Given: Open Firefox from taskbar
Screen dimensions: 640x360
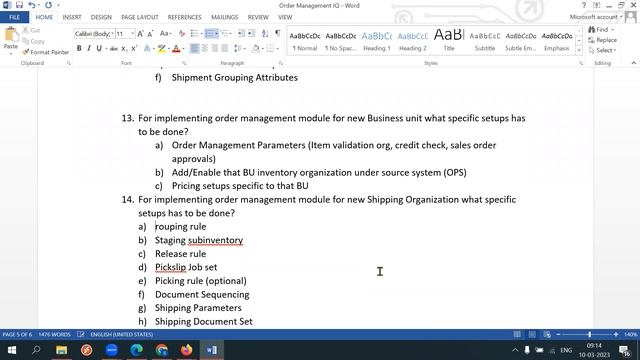Looking at the screenshot, I should point(187,350).
